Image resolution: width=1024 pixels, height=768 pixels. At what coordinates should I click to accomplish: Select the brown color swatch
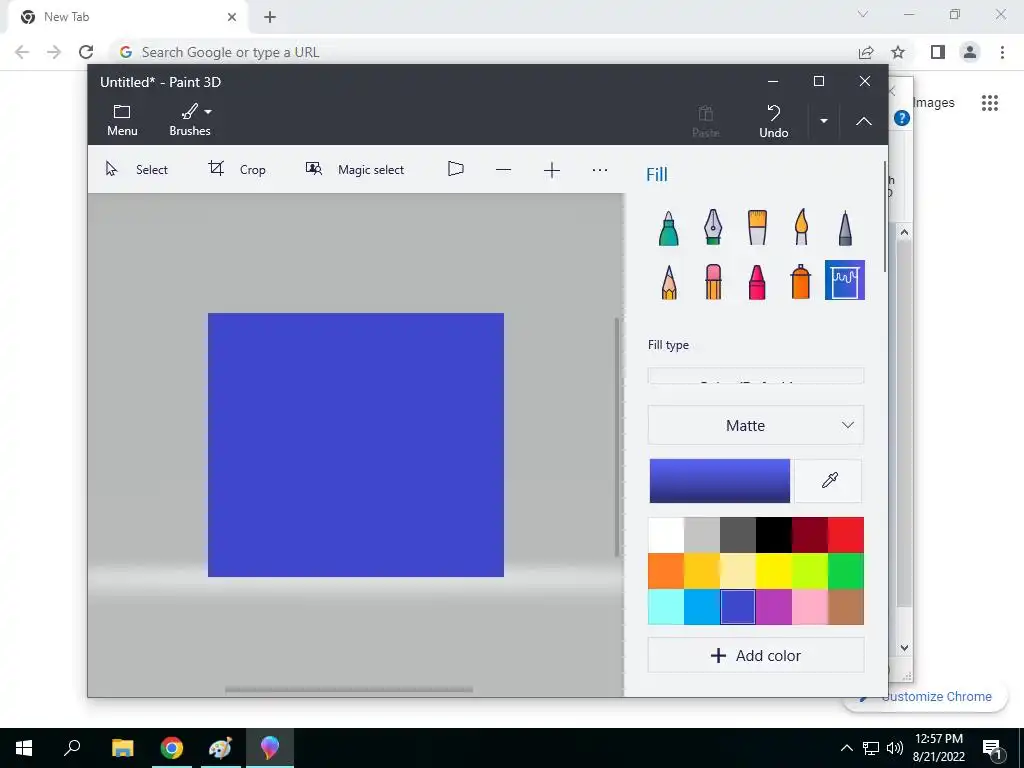coord(846,607)
